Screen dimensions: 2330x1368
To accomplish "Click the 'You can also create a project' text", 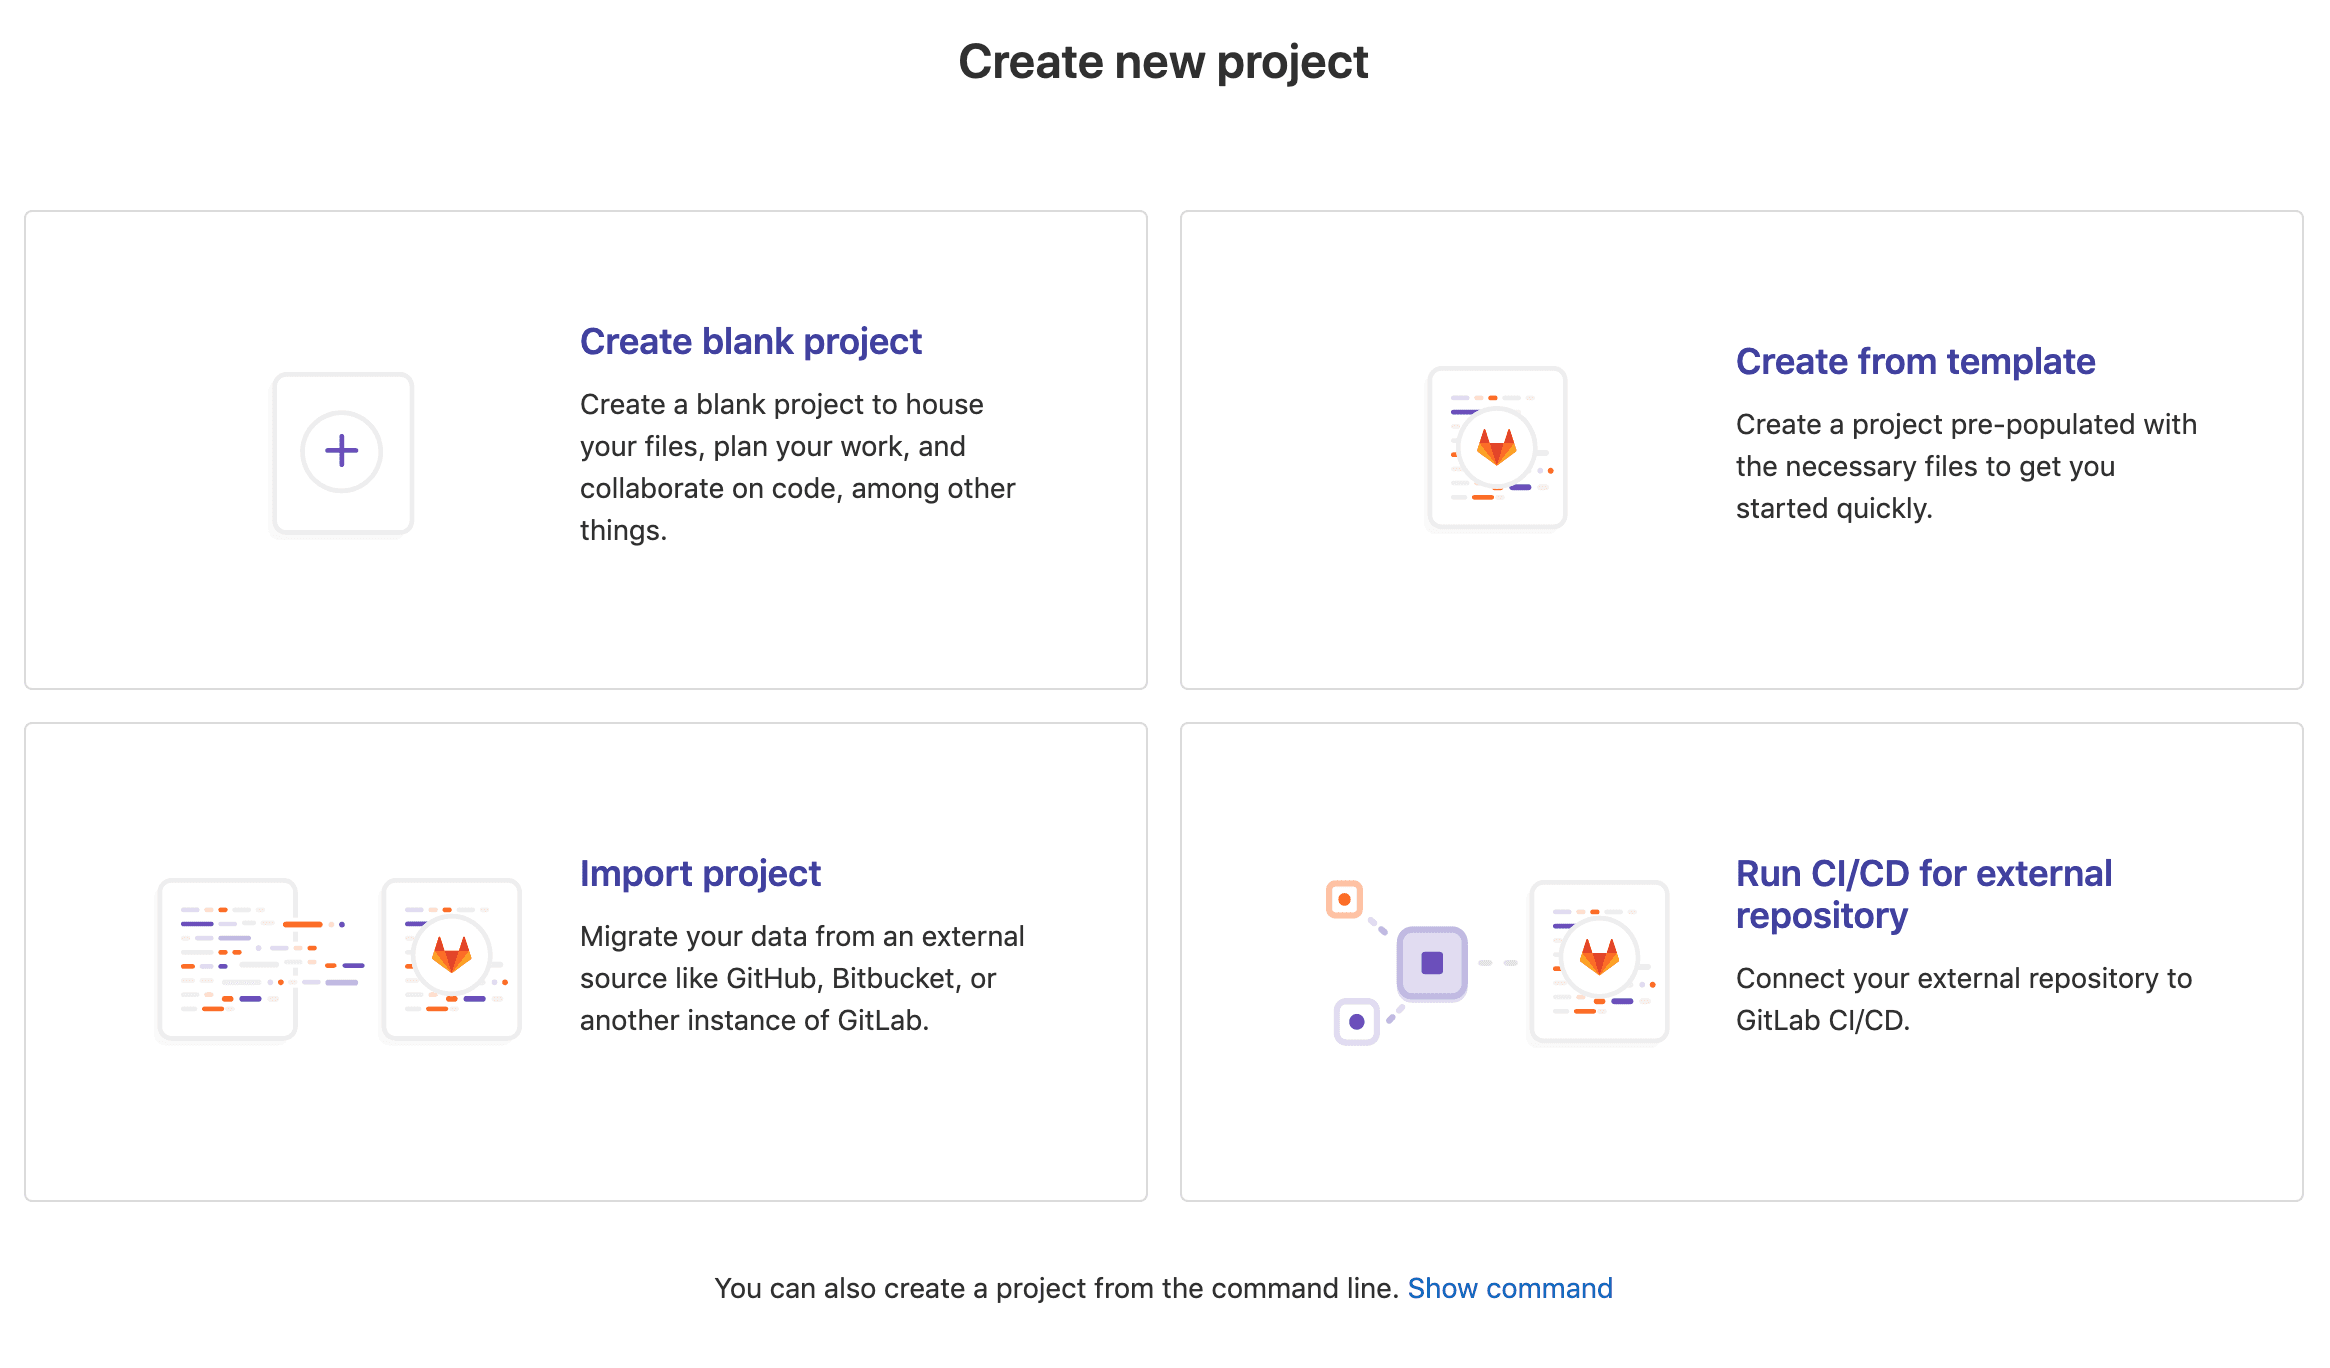I will [1055, 1288].
